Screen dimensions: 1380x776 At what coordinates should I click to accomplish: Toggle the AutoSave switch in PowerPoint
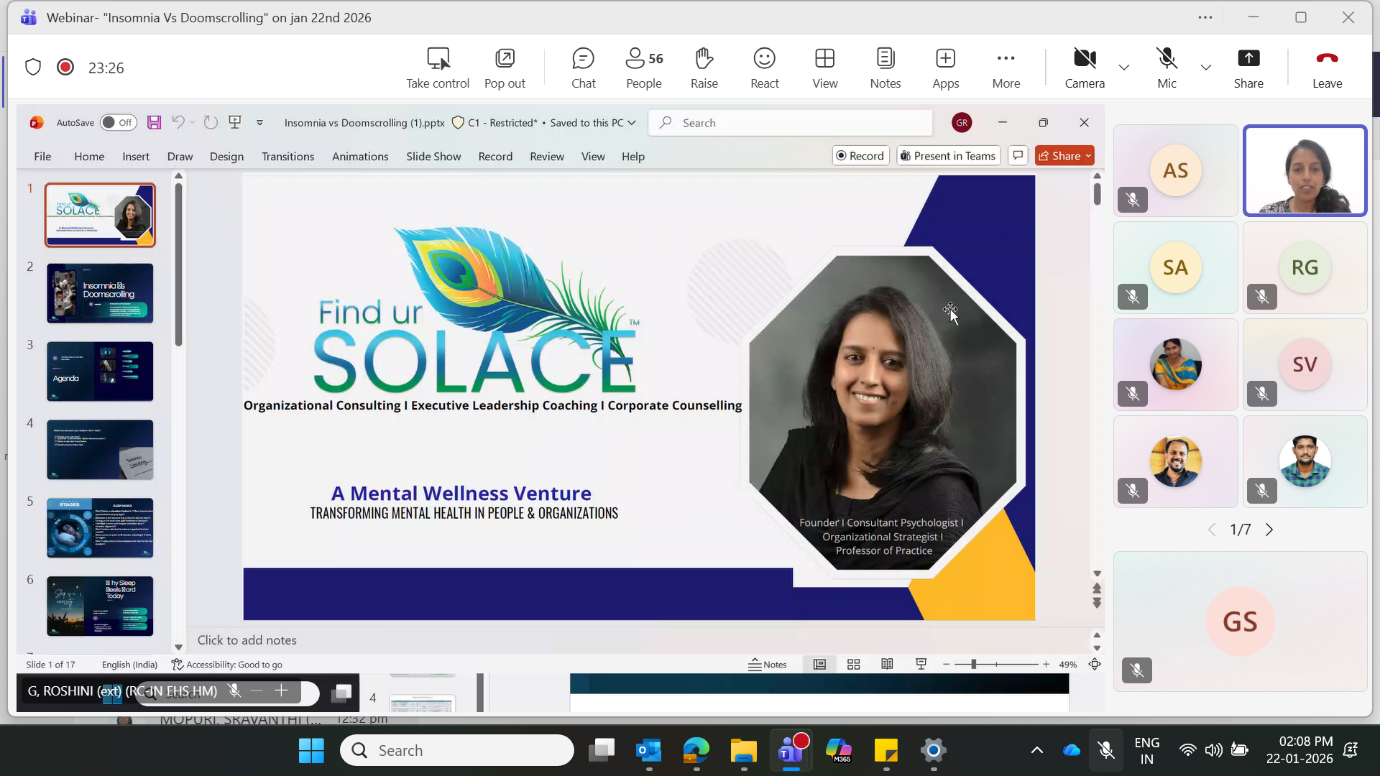point(118,123)
